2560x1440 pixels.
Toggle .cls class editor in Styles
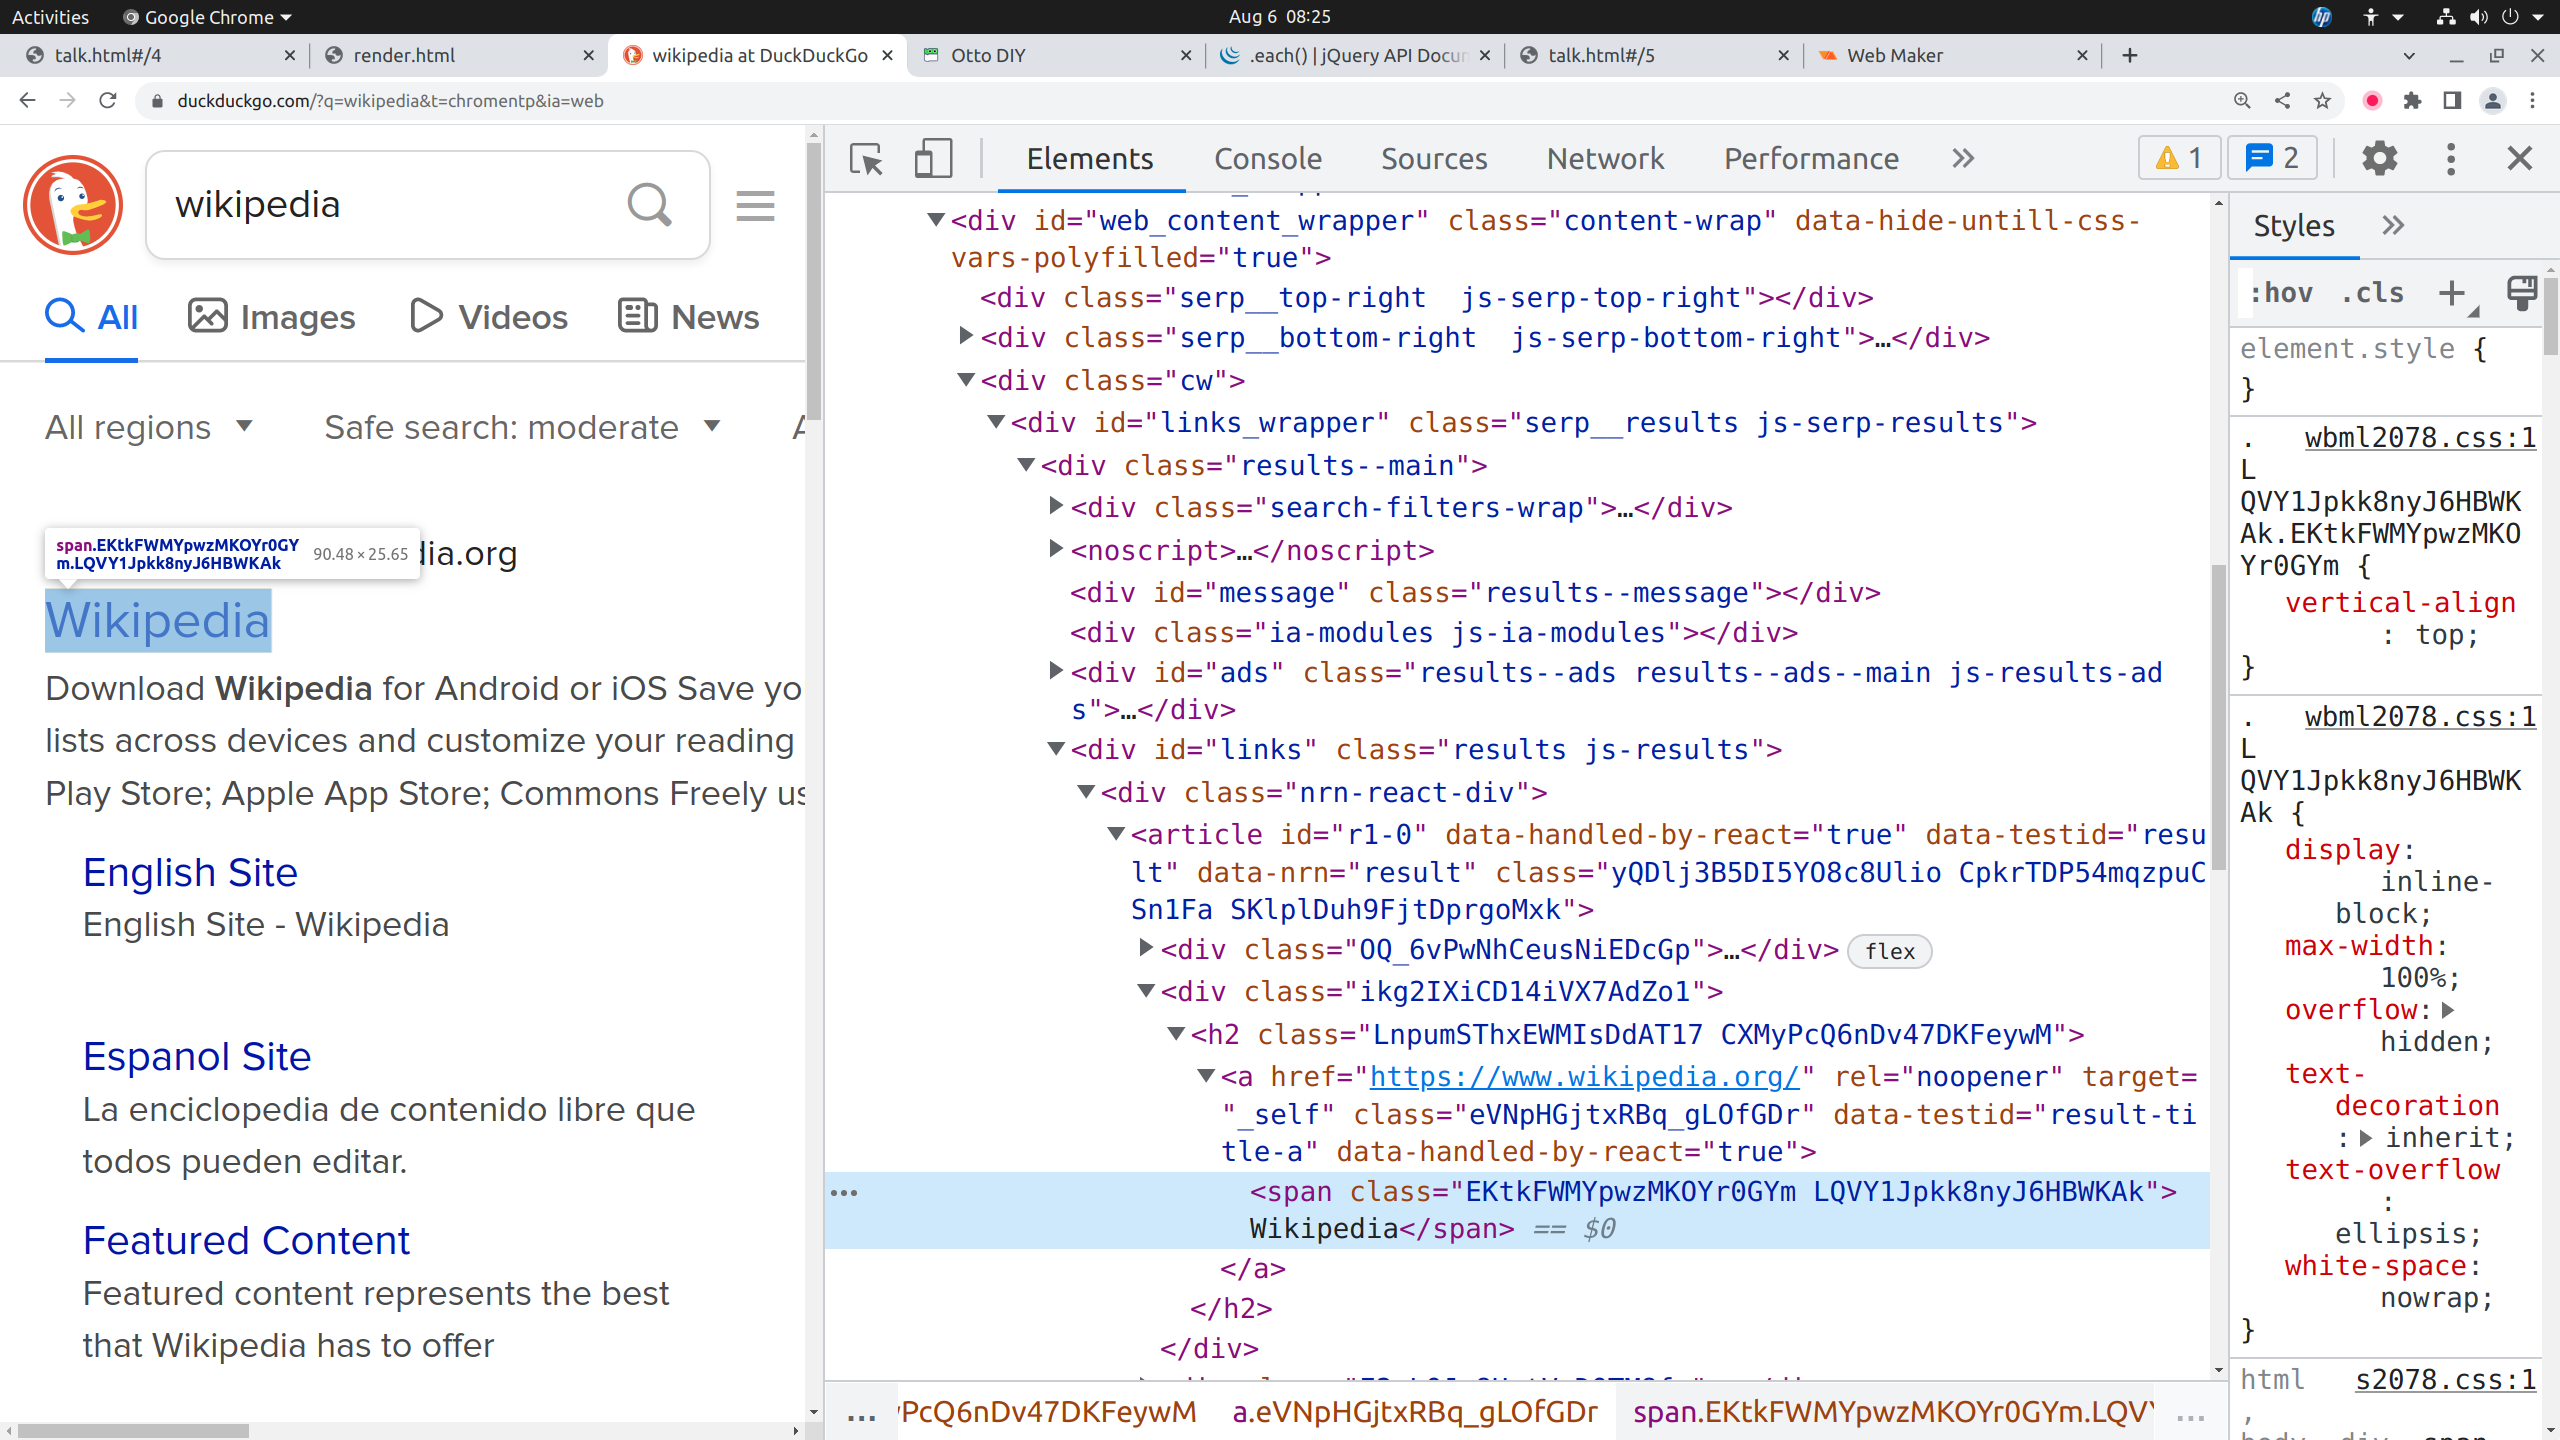(2371, 293)
